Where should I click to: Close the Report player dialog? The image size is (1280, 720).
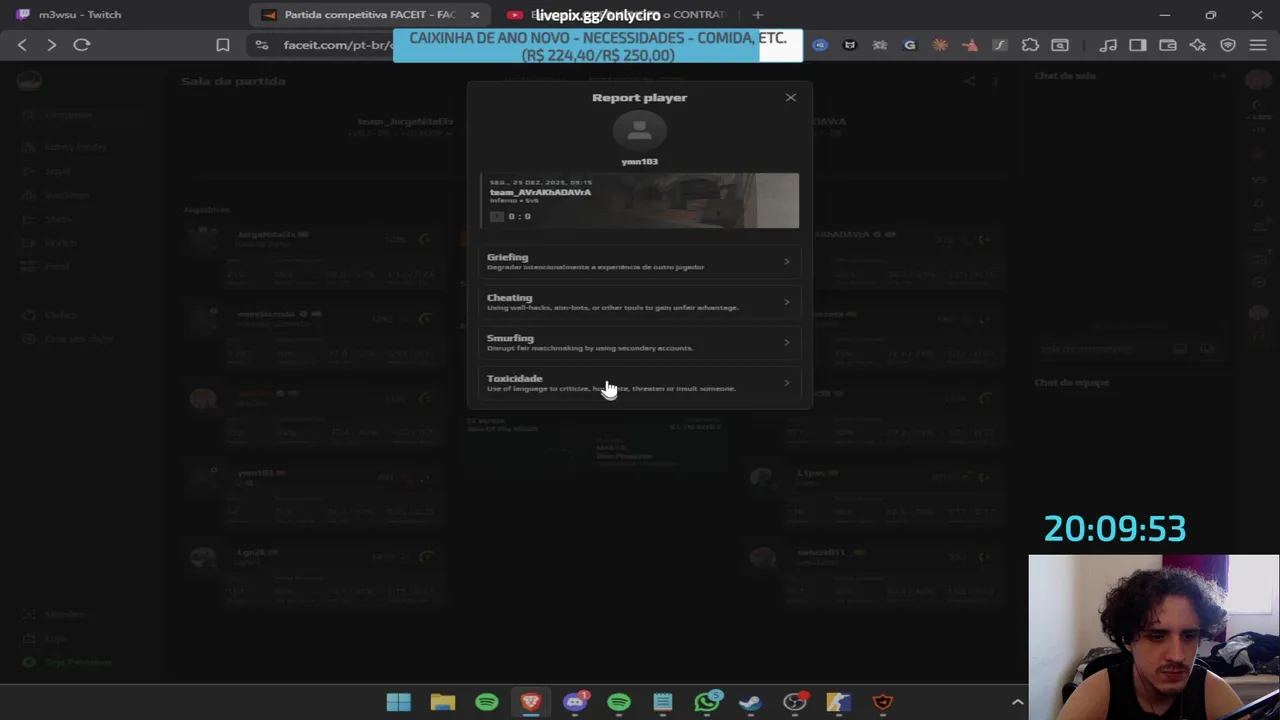(x=790, y=97)
